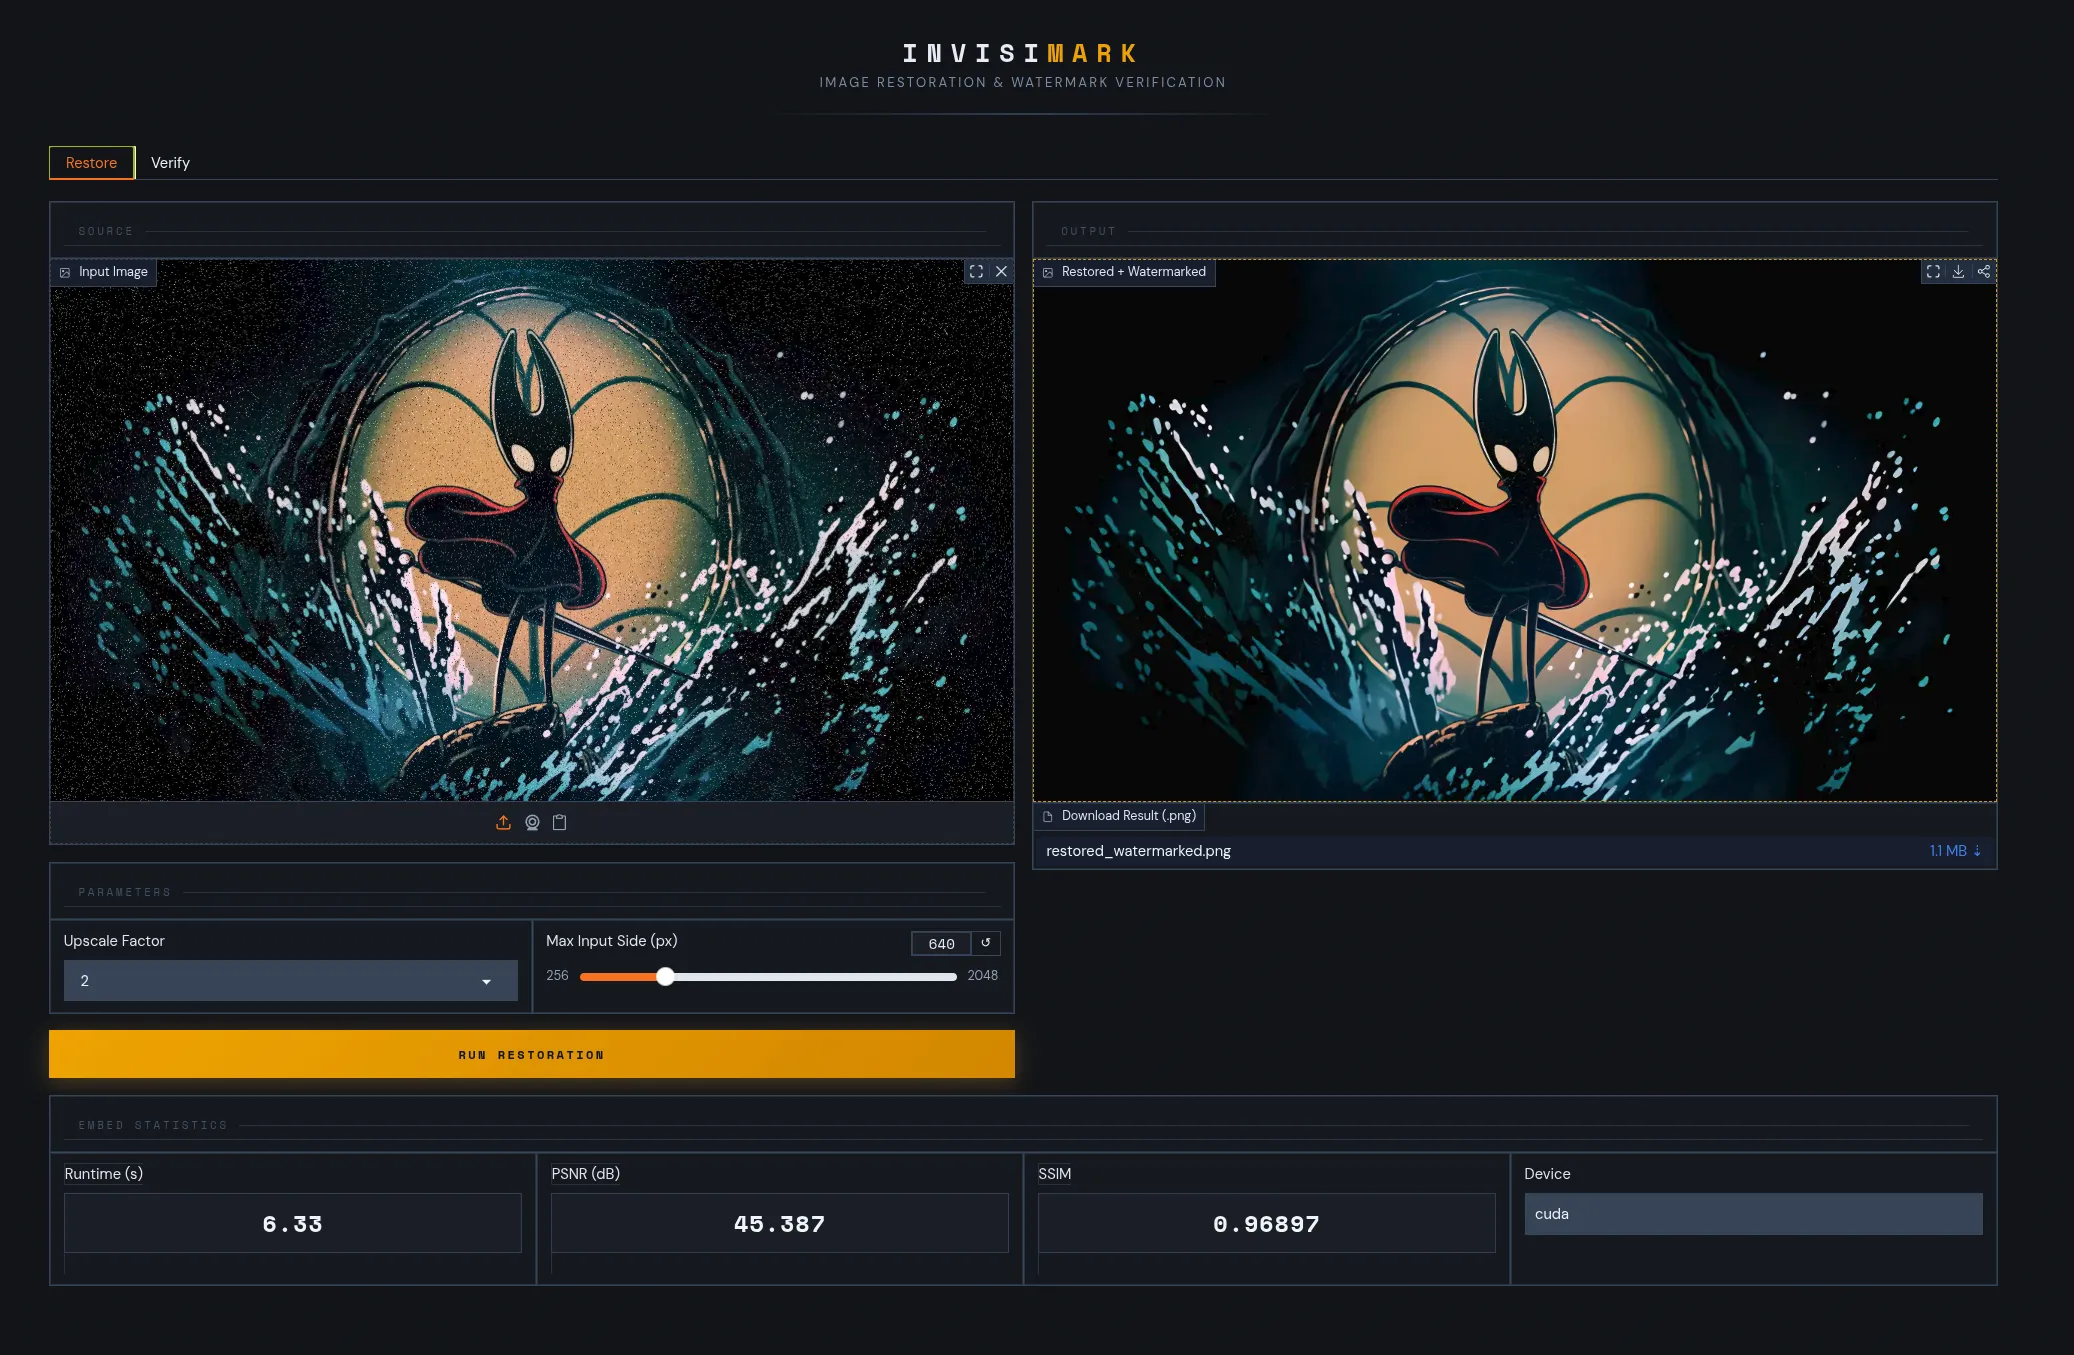Click the Runtime (s) value field
The width and height of the screenshot is (2074, 1355).
[293, 1224]
